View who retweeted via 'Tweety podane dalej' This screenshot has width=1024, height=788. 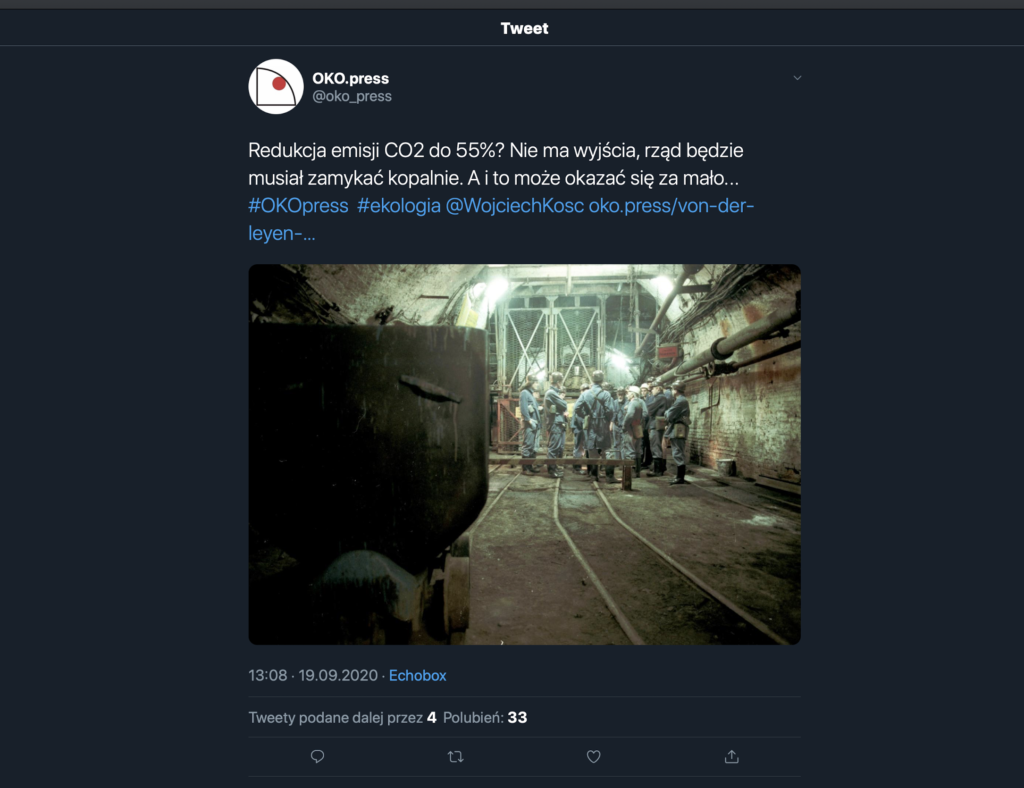(x=342, y=717)
